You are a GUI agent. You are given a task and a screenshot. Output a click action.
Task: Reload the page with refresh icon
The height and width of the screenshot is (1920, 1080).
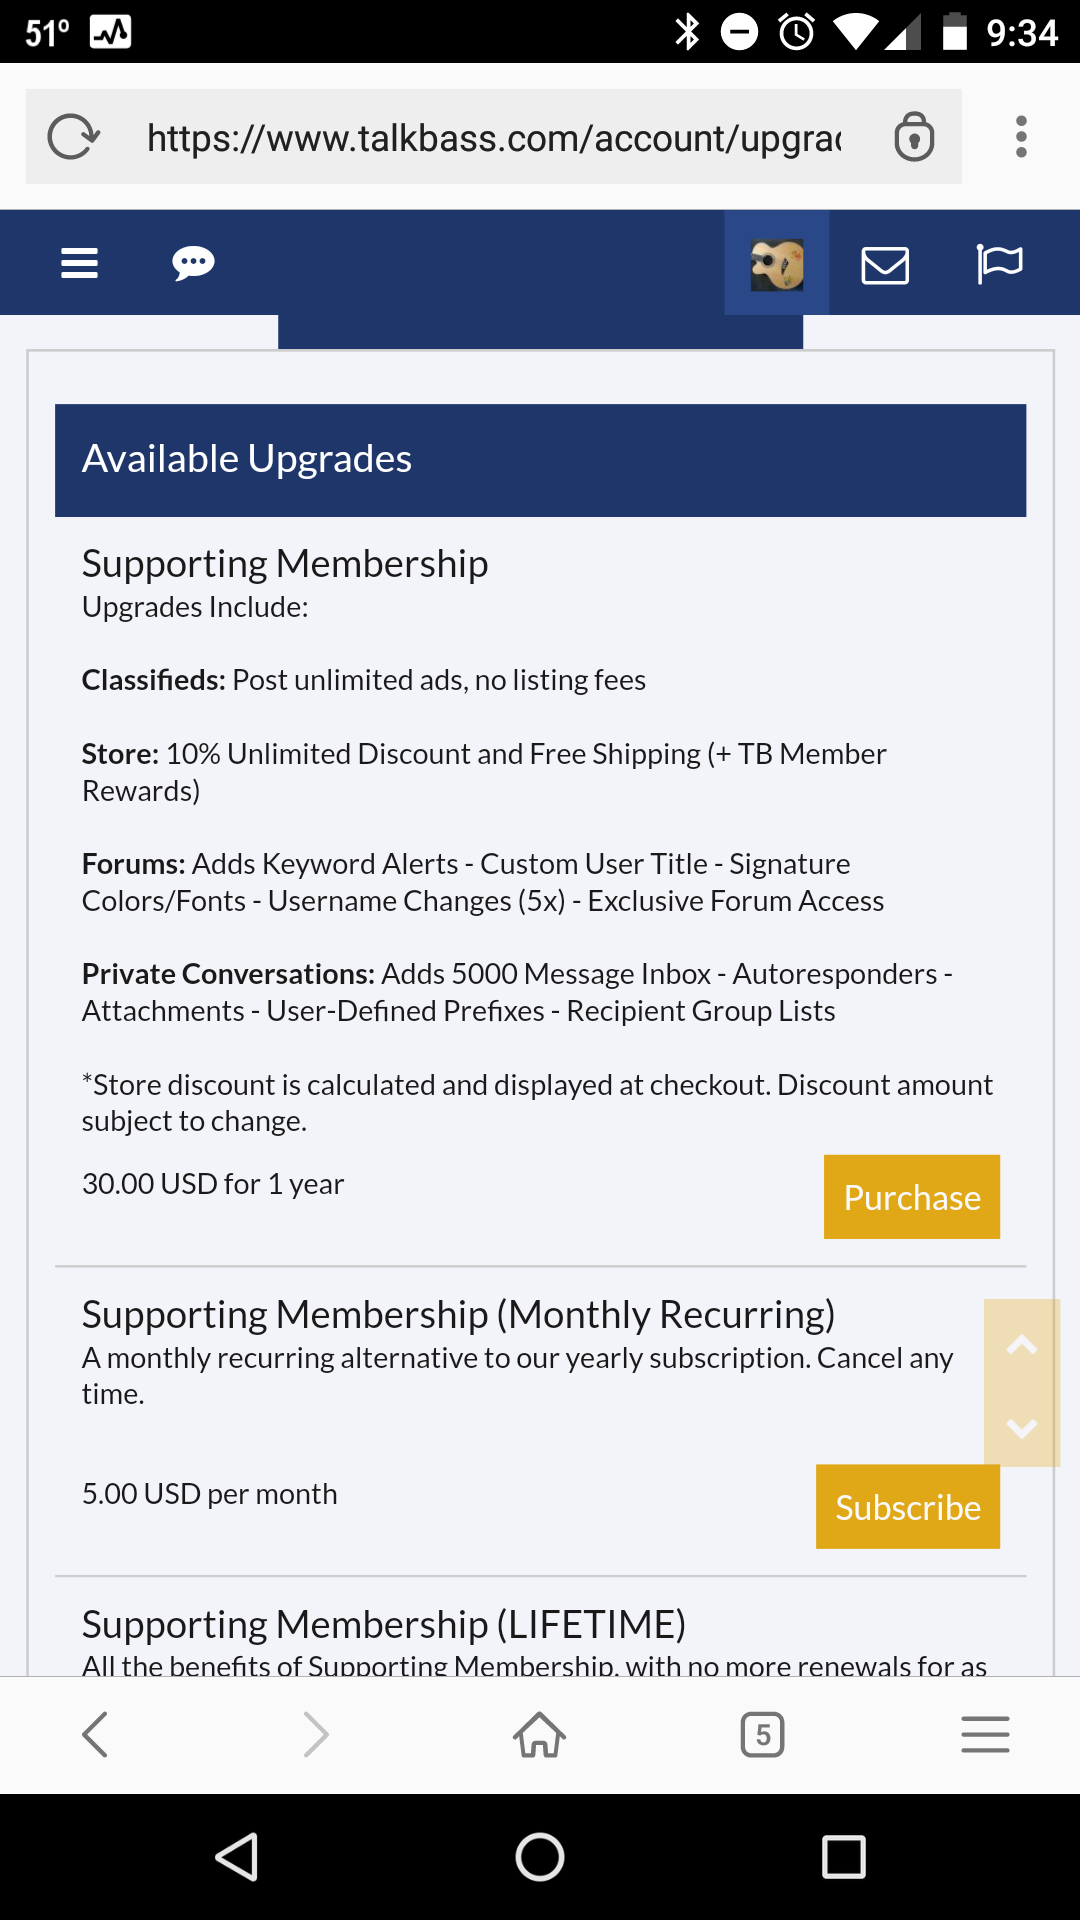coord(73,137)
